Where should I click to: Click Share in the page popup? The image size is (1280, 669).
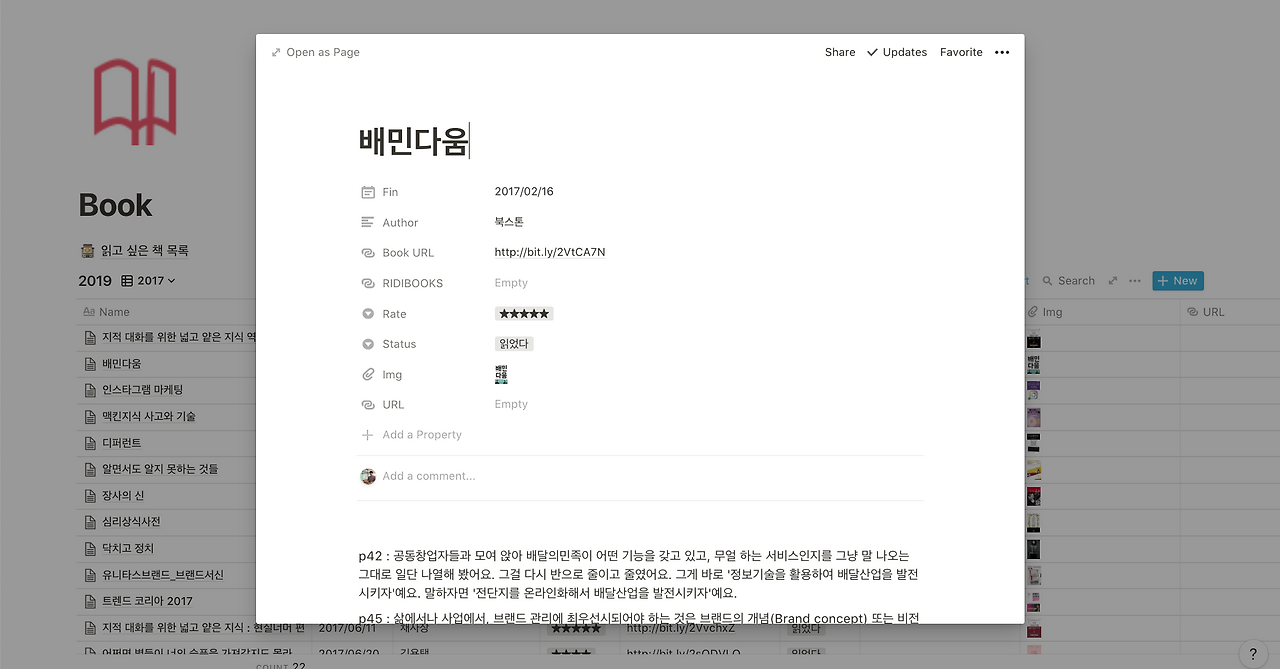click(x=840, y=52)
